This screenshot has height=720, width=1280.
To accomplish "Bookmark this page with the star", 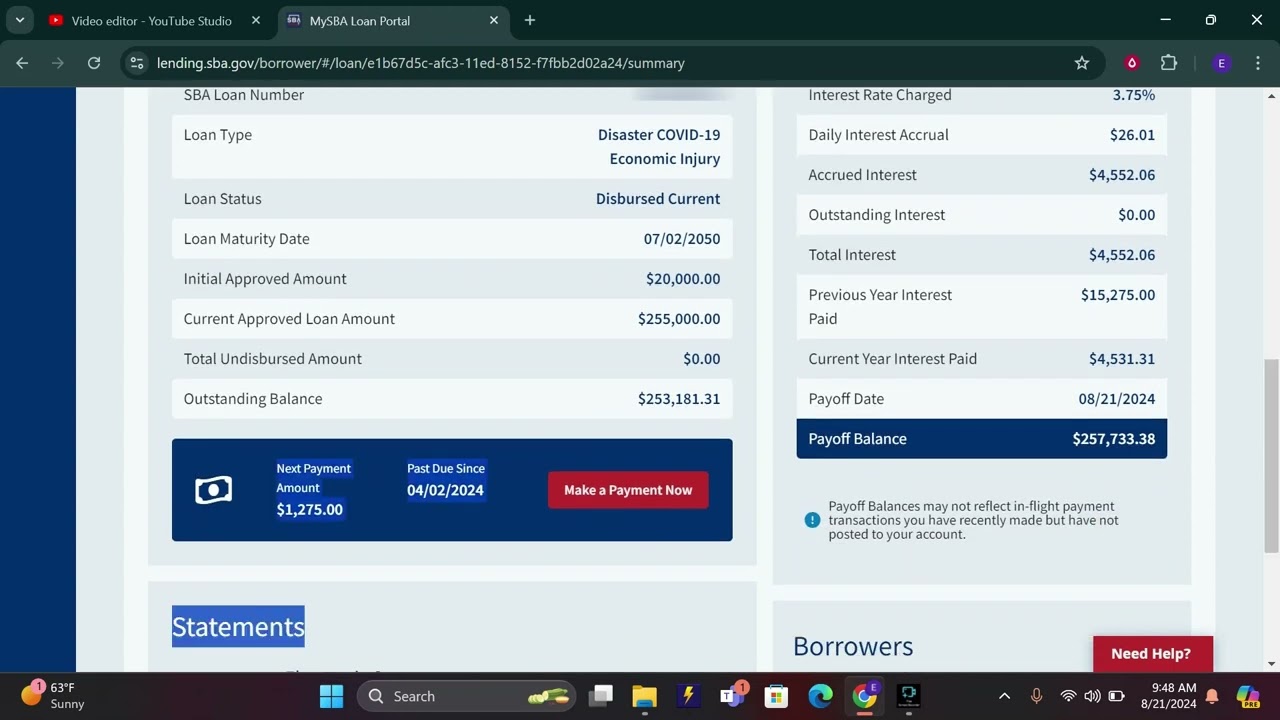I will click(1082, 63).
